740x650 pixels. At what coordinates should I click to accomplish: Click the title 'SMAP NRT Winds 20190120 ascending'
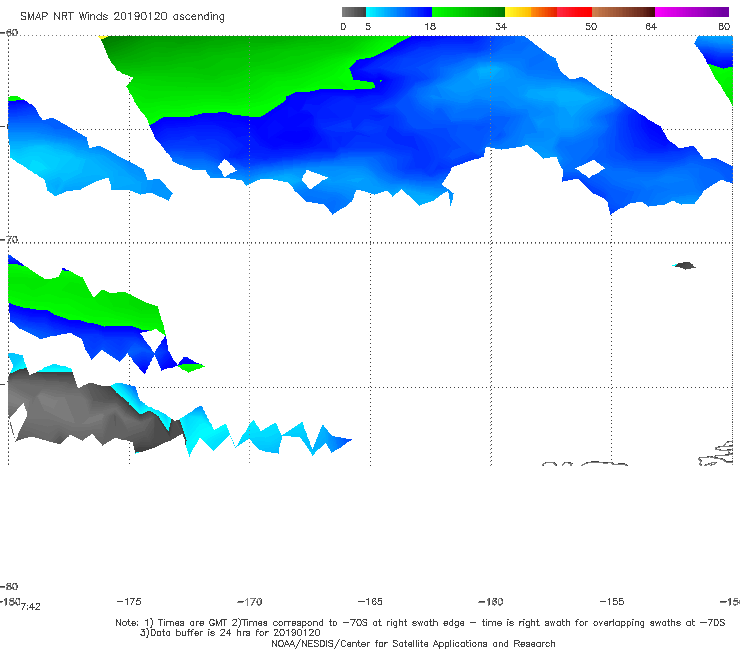pos(122,16)
